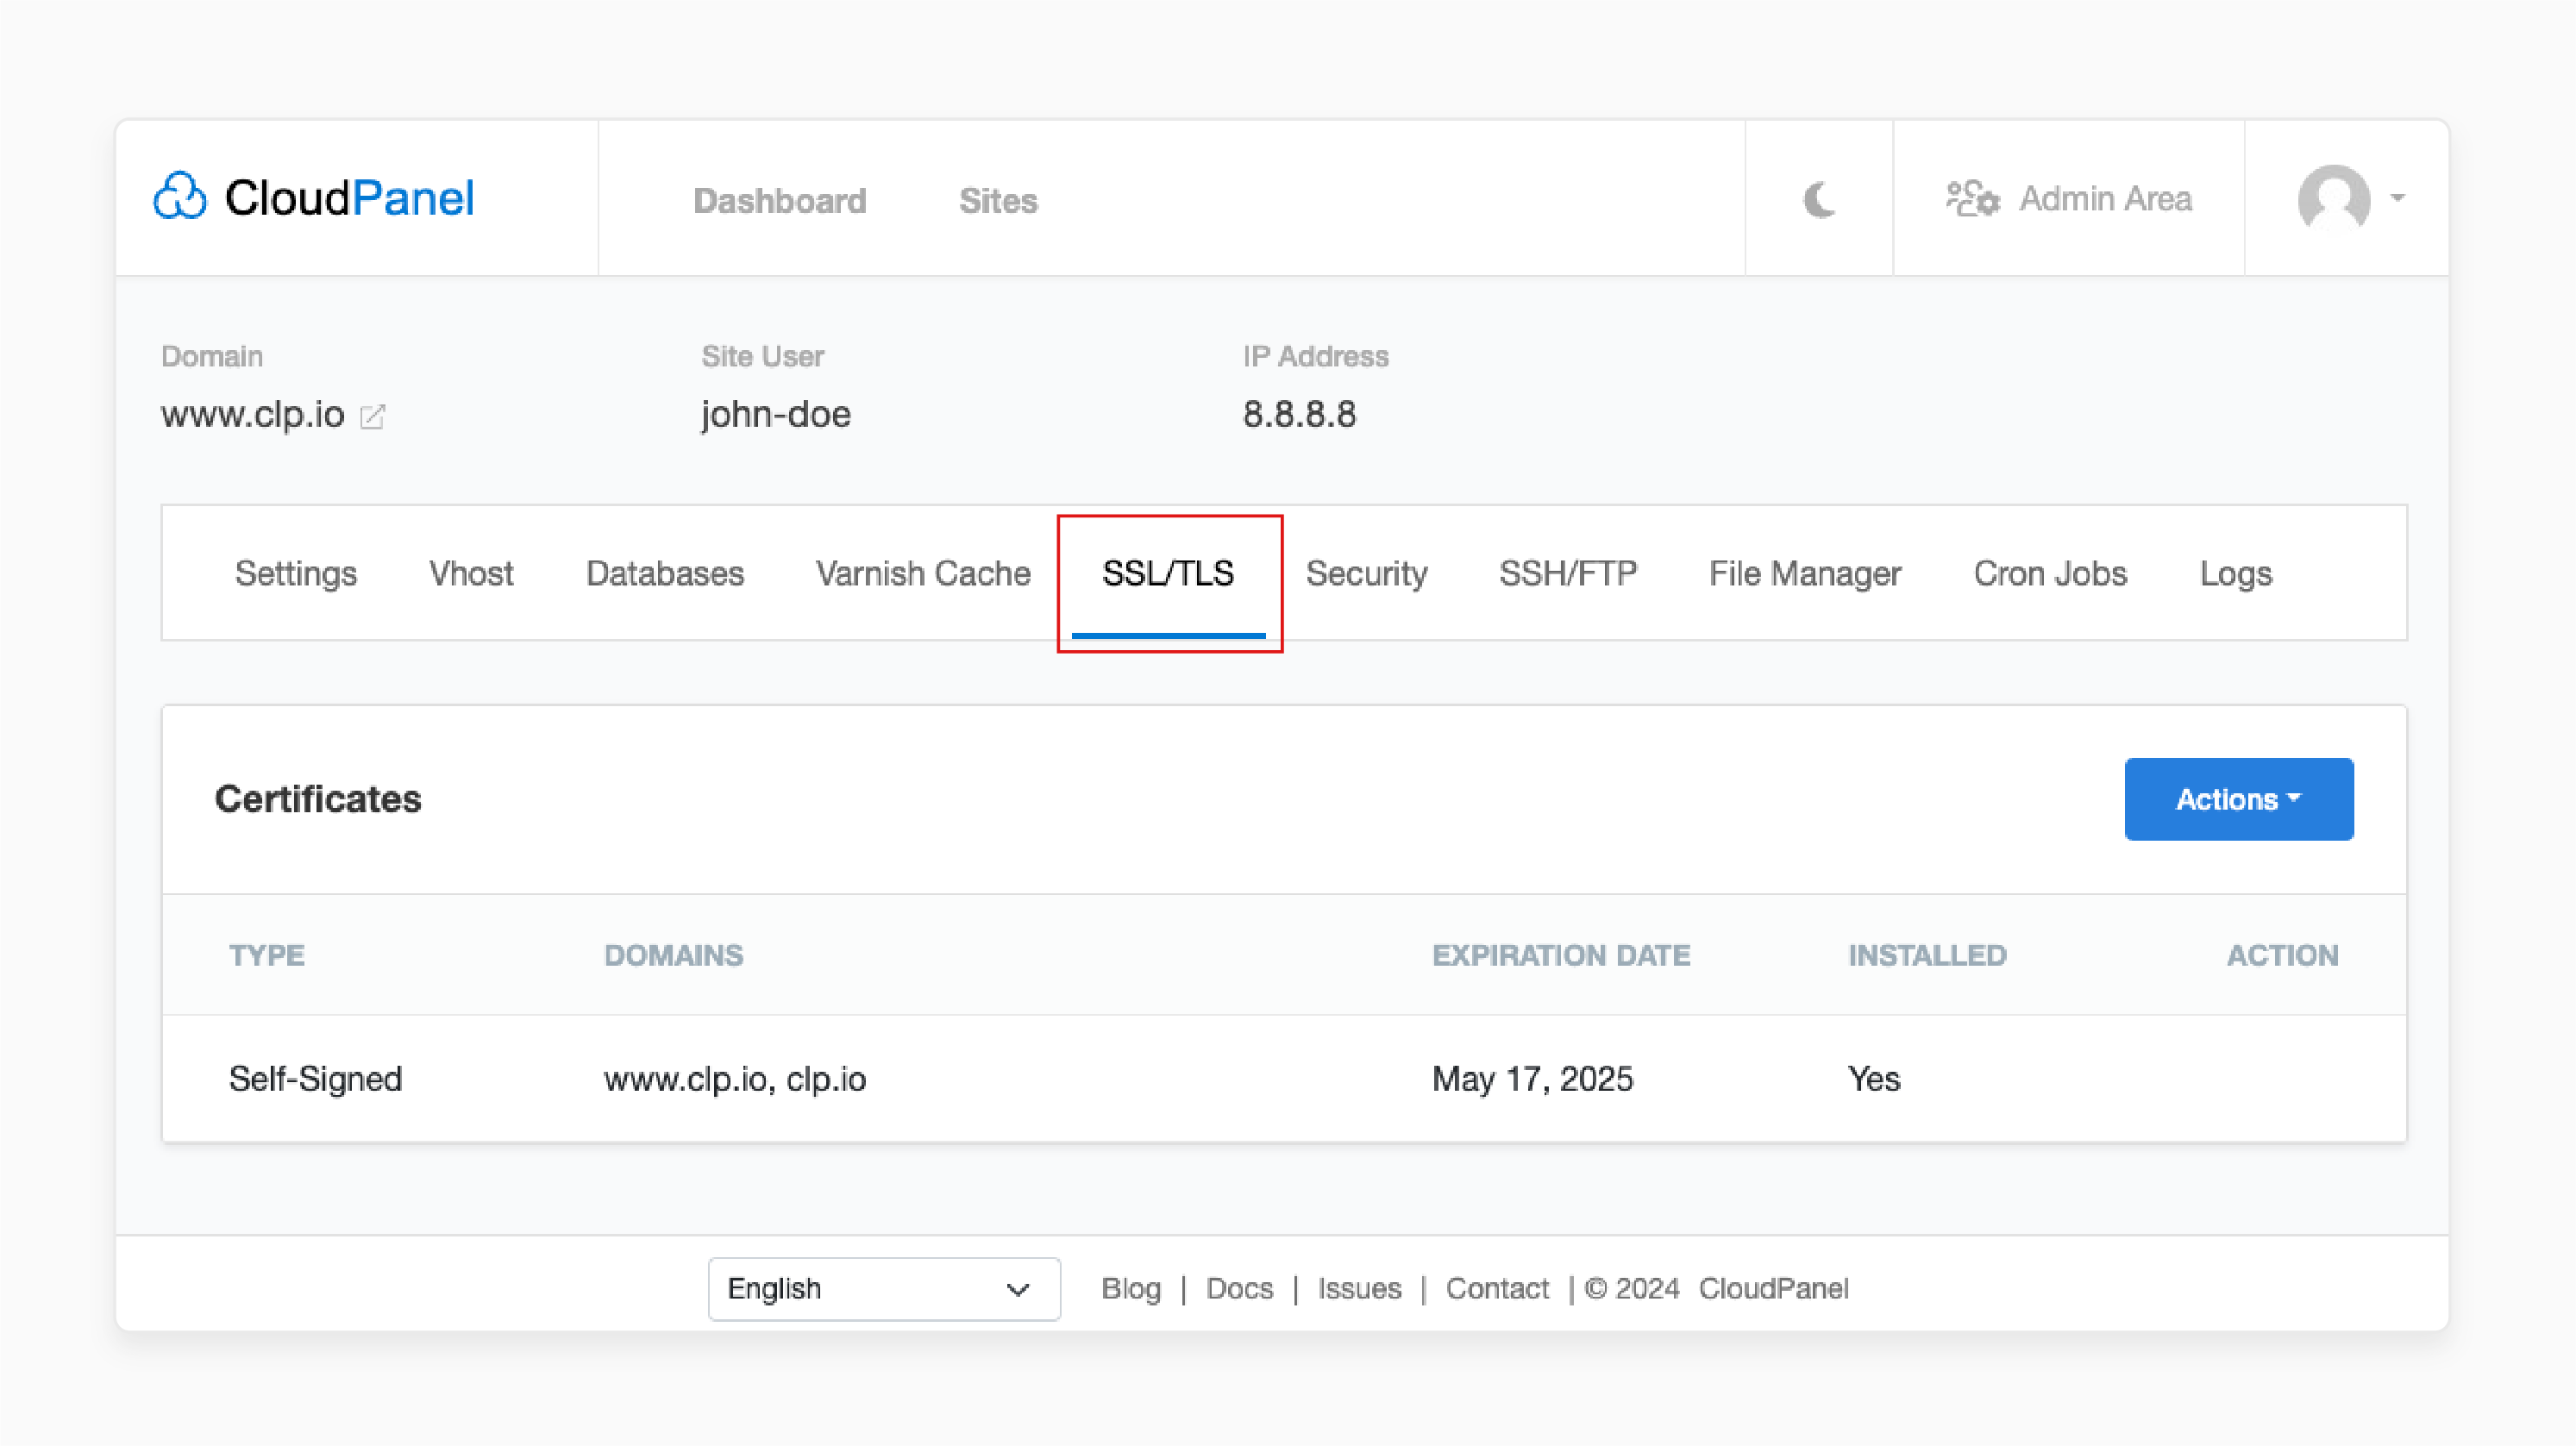Click the Certificates heading
The height and width of the screenshot is (1446, 2576).
tap(318, 799)
